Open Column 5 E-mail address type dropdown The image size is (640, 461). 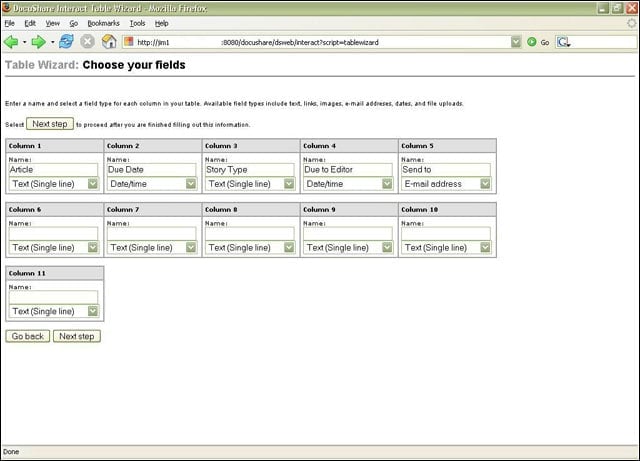tap(446, 184)
